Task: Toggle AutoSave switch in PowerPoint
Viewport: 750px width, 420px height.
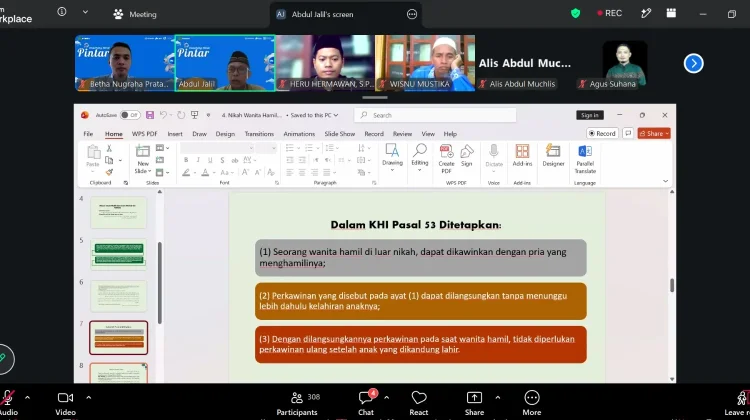Action: (x=130, y=115)
